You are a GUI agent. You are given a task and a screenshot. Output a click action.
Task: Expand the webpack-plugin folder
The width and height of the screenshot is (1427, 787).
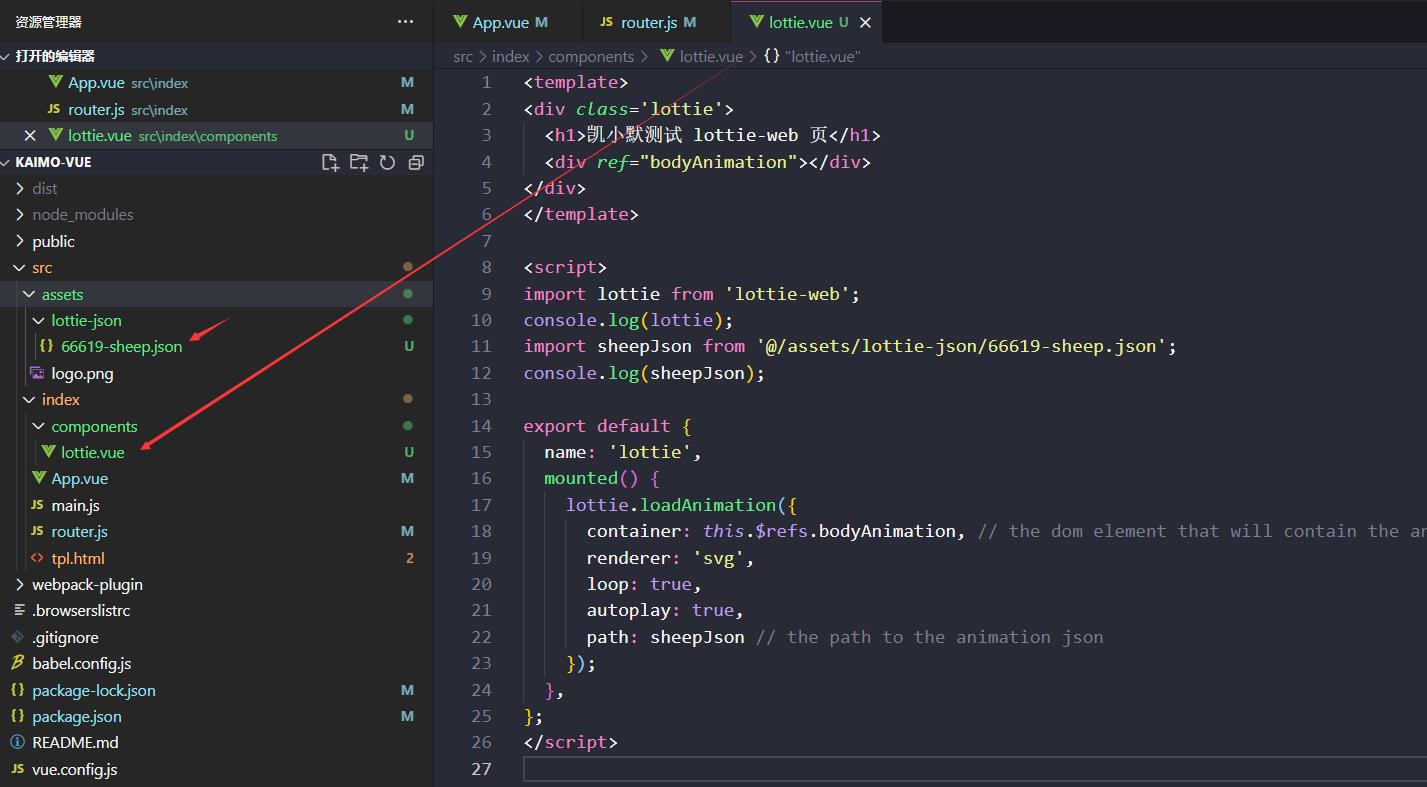pos(216,584)
